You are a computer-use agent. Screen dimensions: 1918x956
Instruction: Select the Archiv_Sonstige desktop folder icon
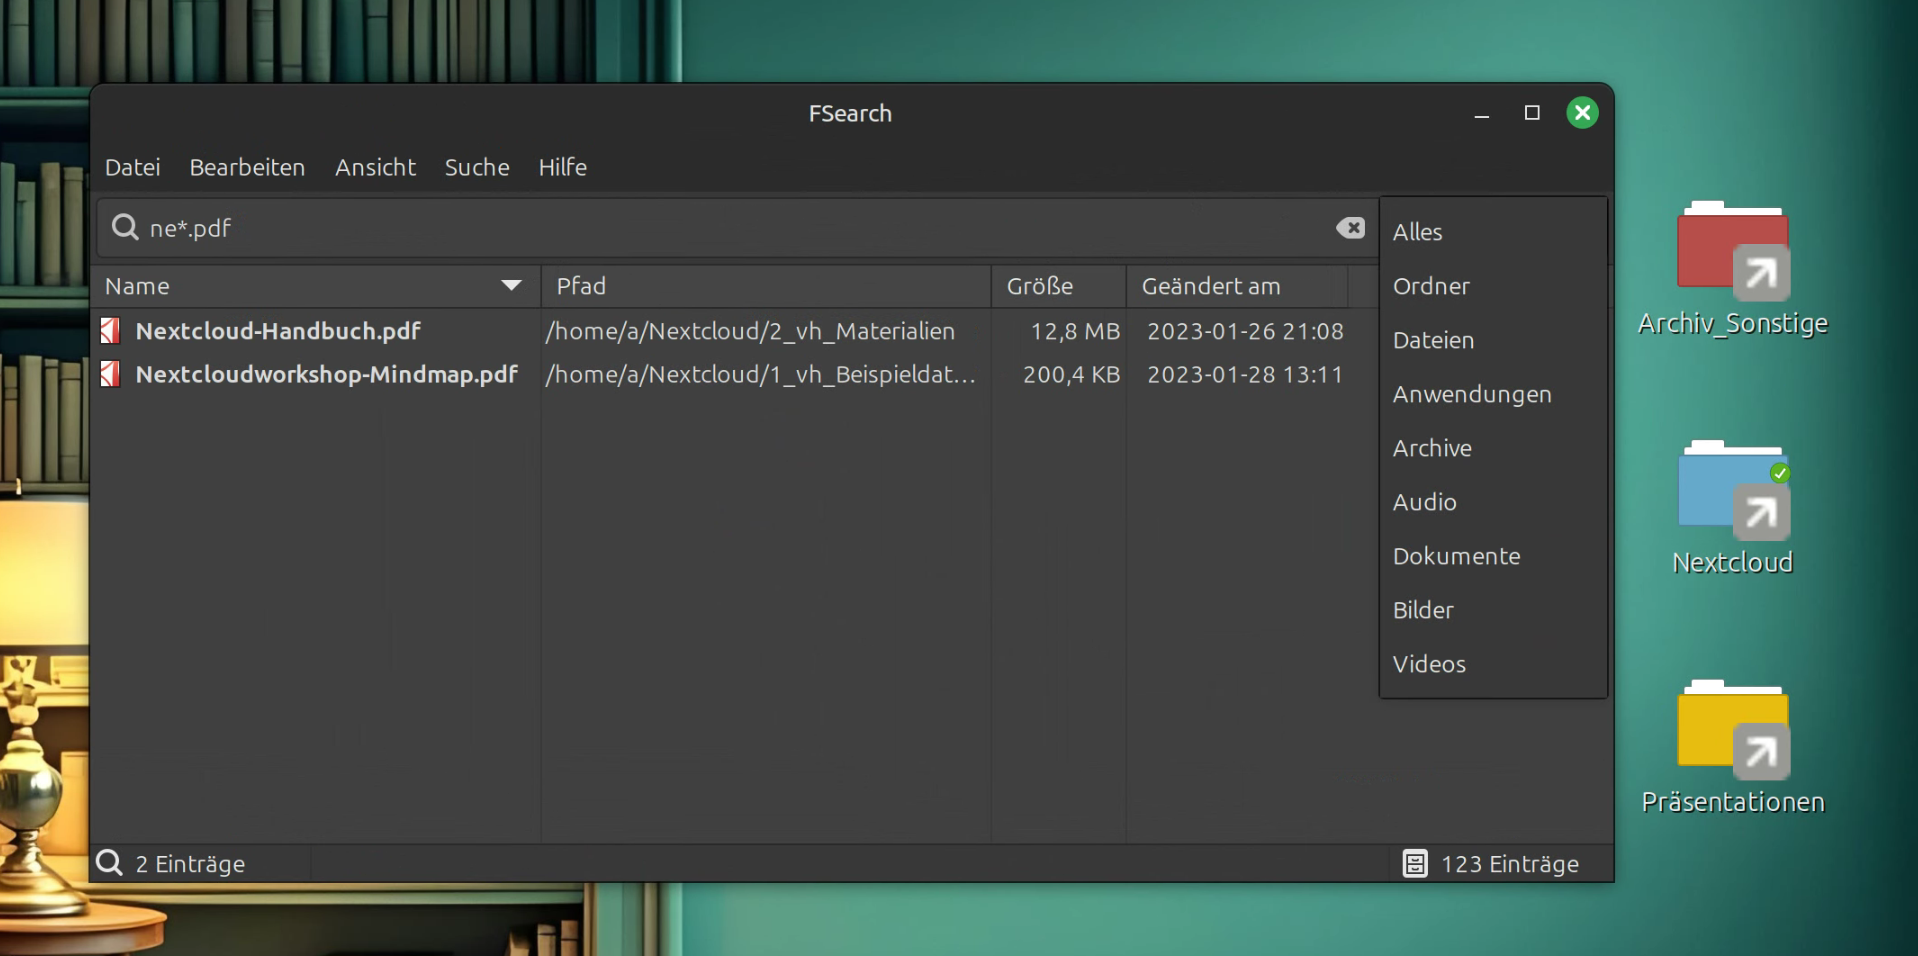tap(1733, 250)
